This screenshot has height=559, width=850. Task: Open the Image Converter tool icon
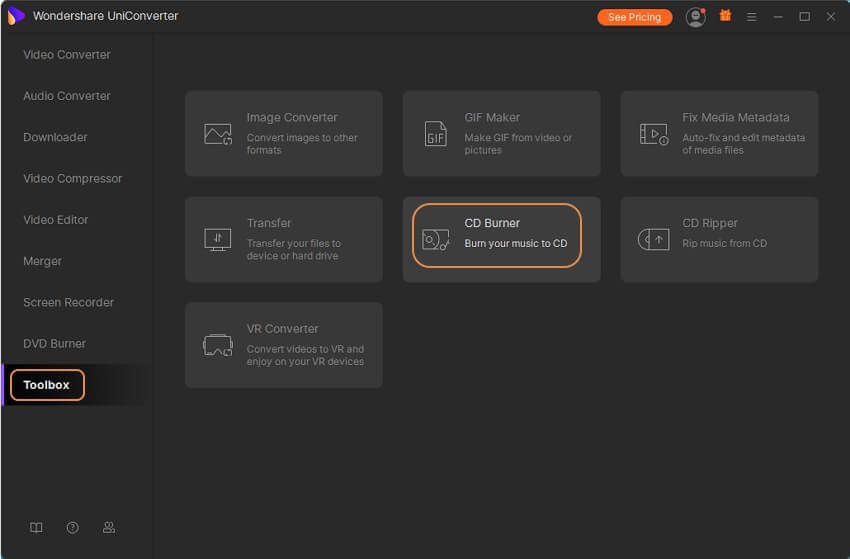(x=218, y=134)
